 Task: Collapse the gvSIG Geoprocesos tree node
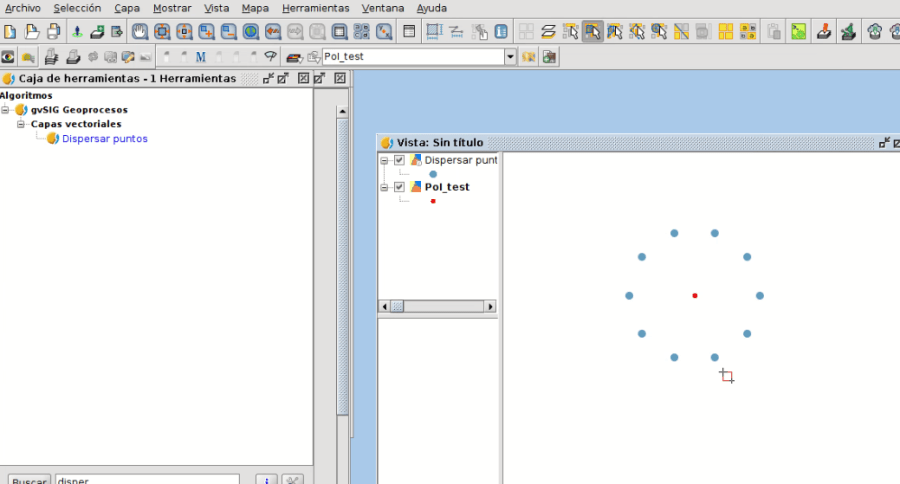(x=5, y=110)
